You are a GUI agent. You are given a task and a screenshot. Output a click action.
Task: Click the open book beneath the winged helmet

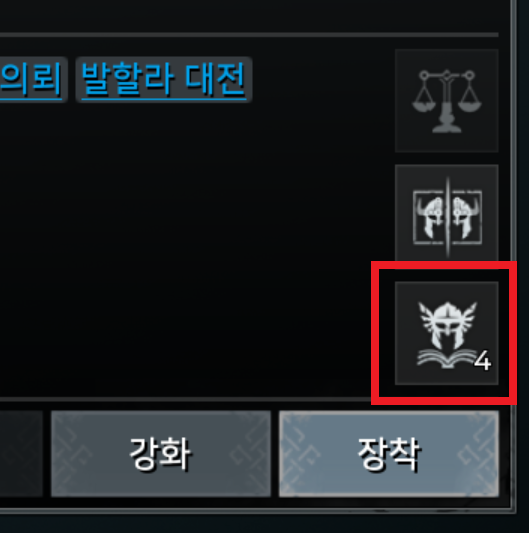[x=447, y=359]
